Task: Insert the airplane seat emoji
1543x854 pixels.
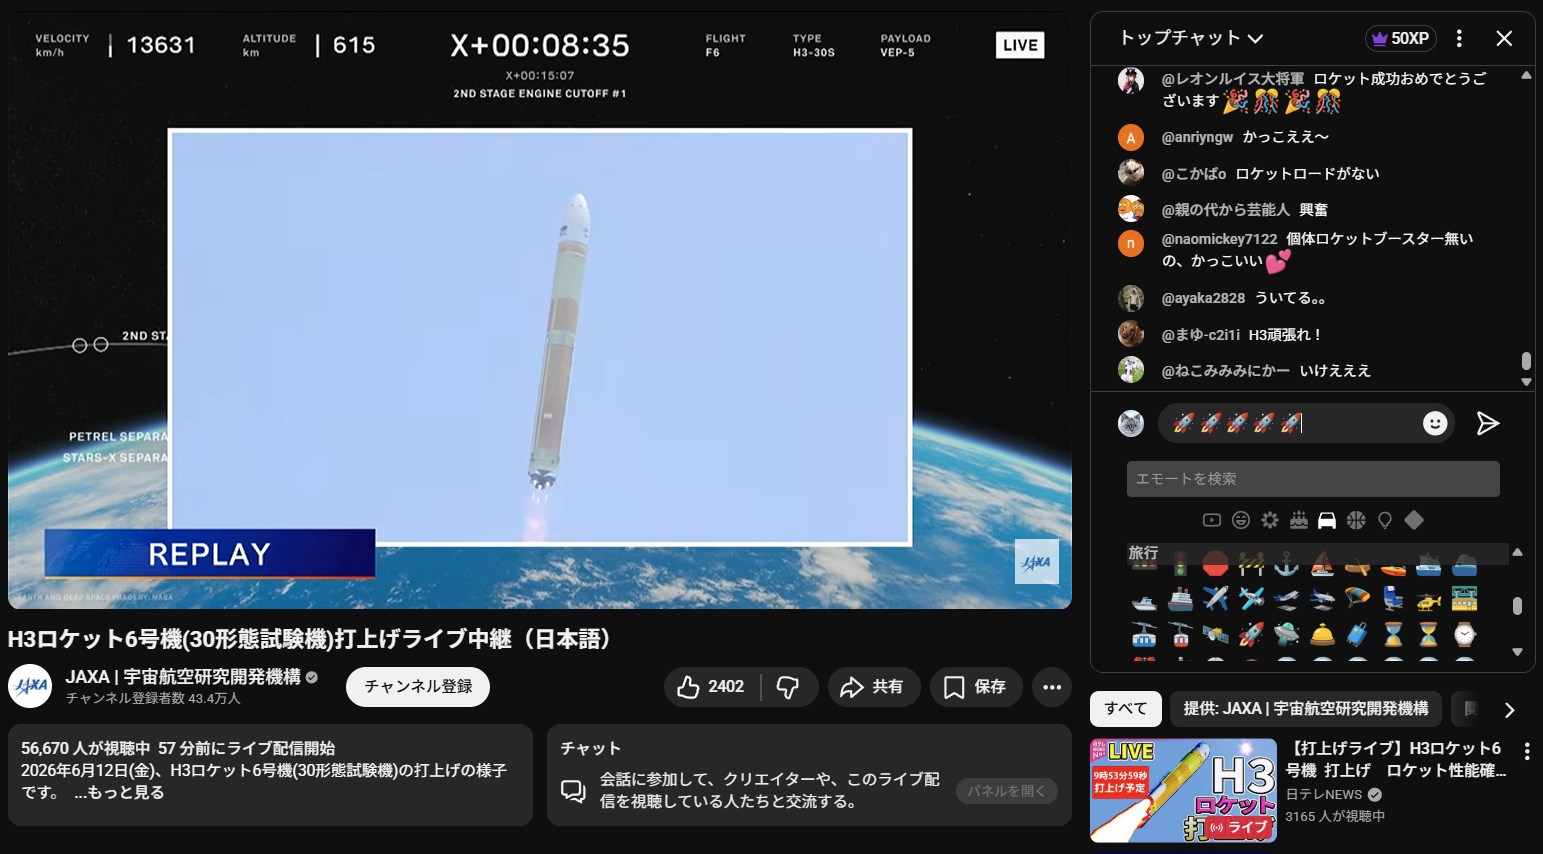Action: click(x=1393, y=599)
